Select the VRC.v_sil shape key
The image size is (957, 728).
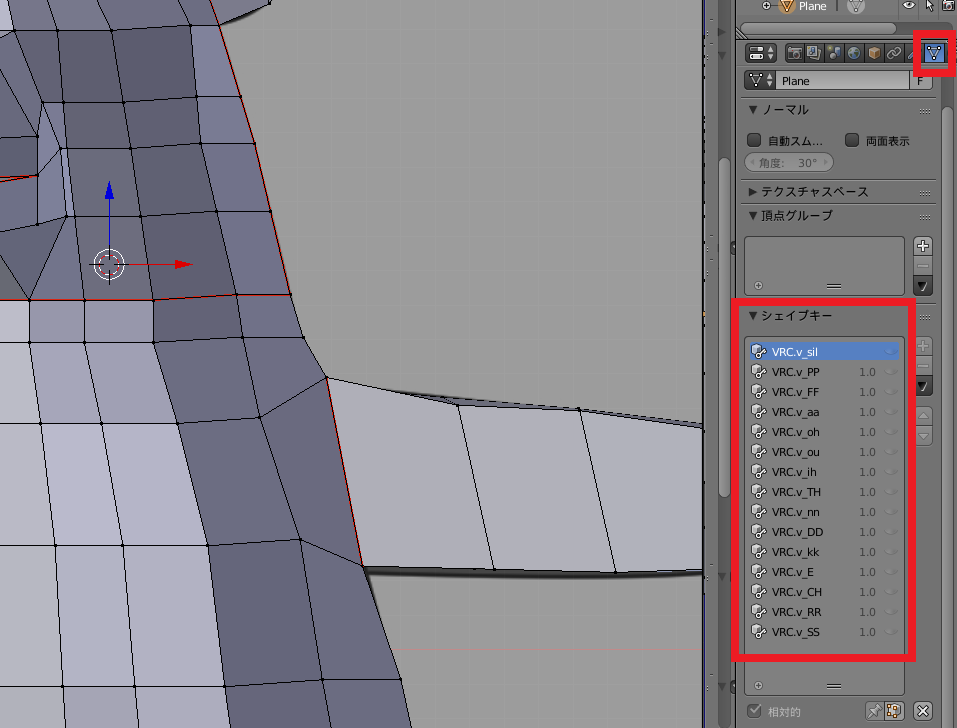pyautogui.click(x=824, y=351)
